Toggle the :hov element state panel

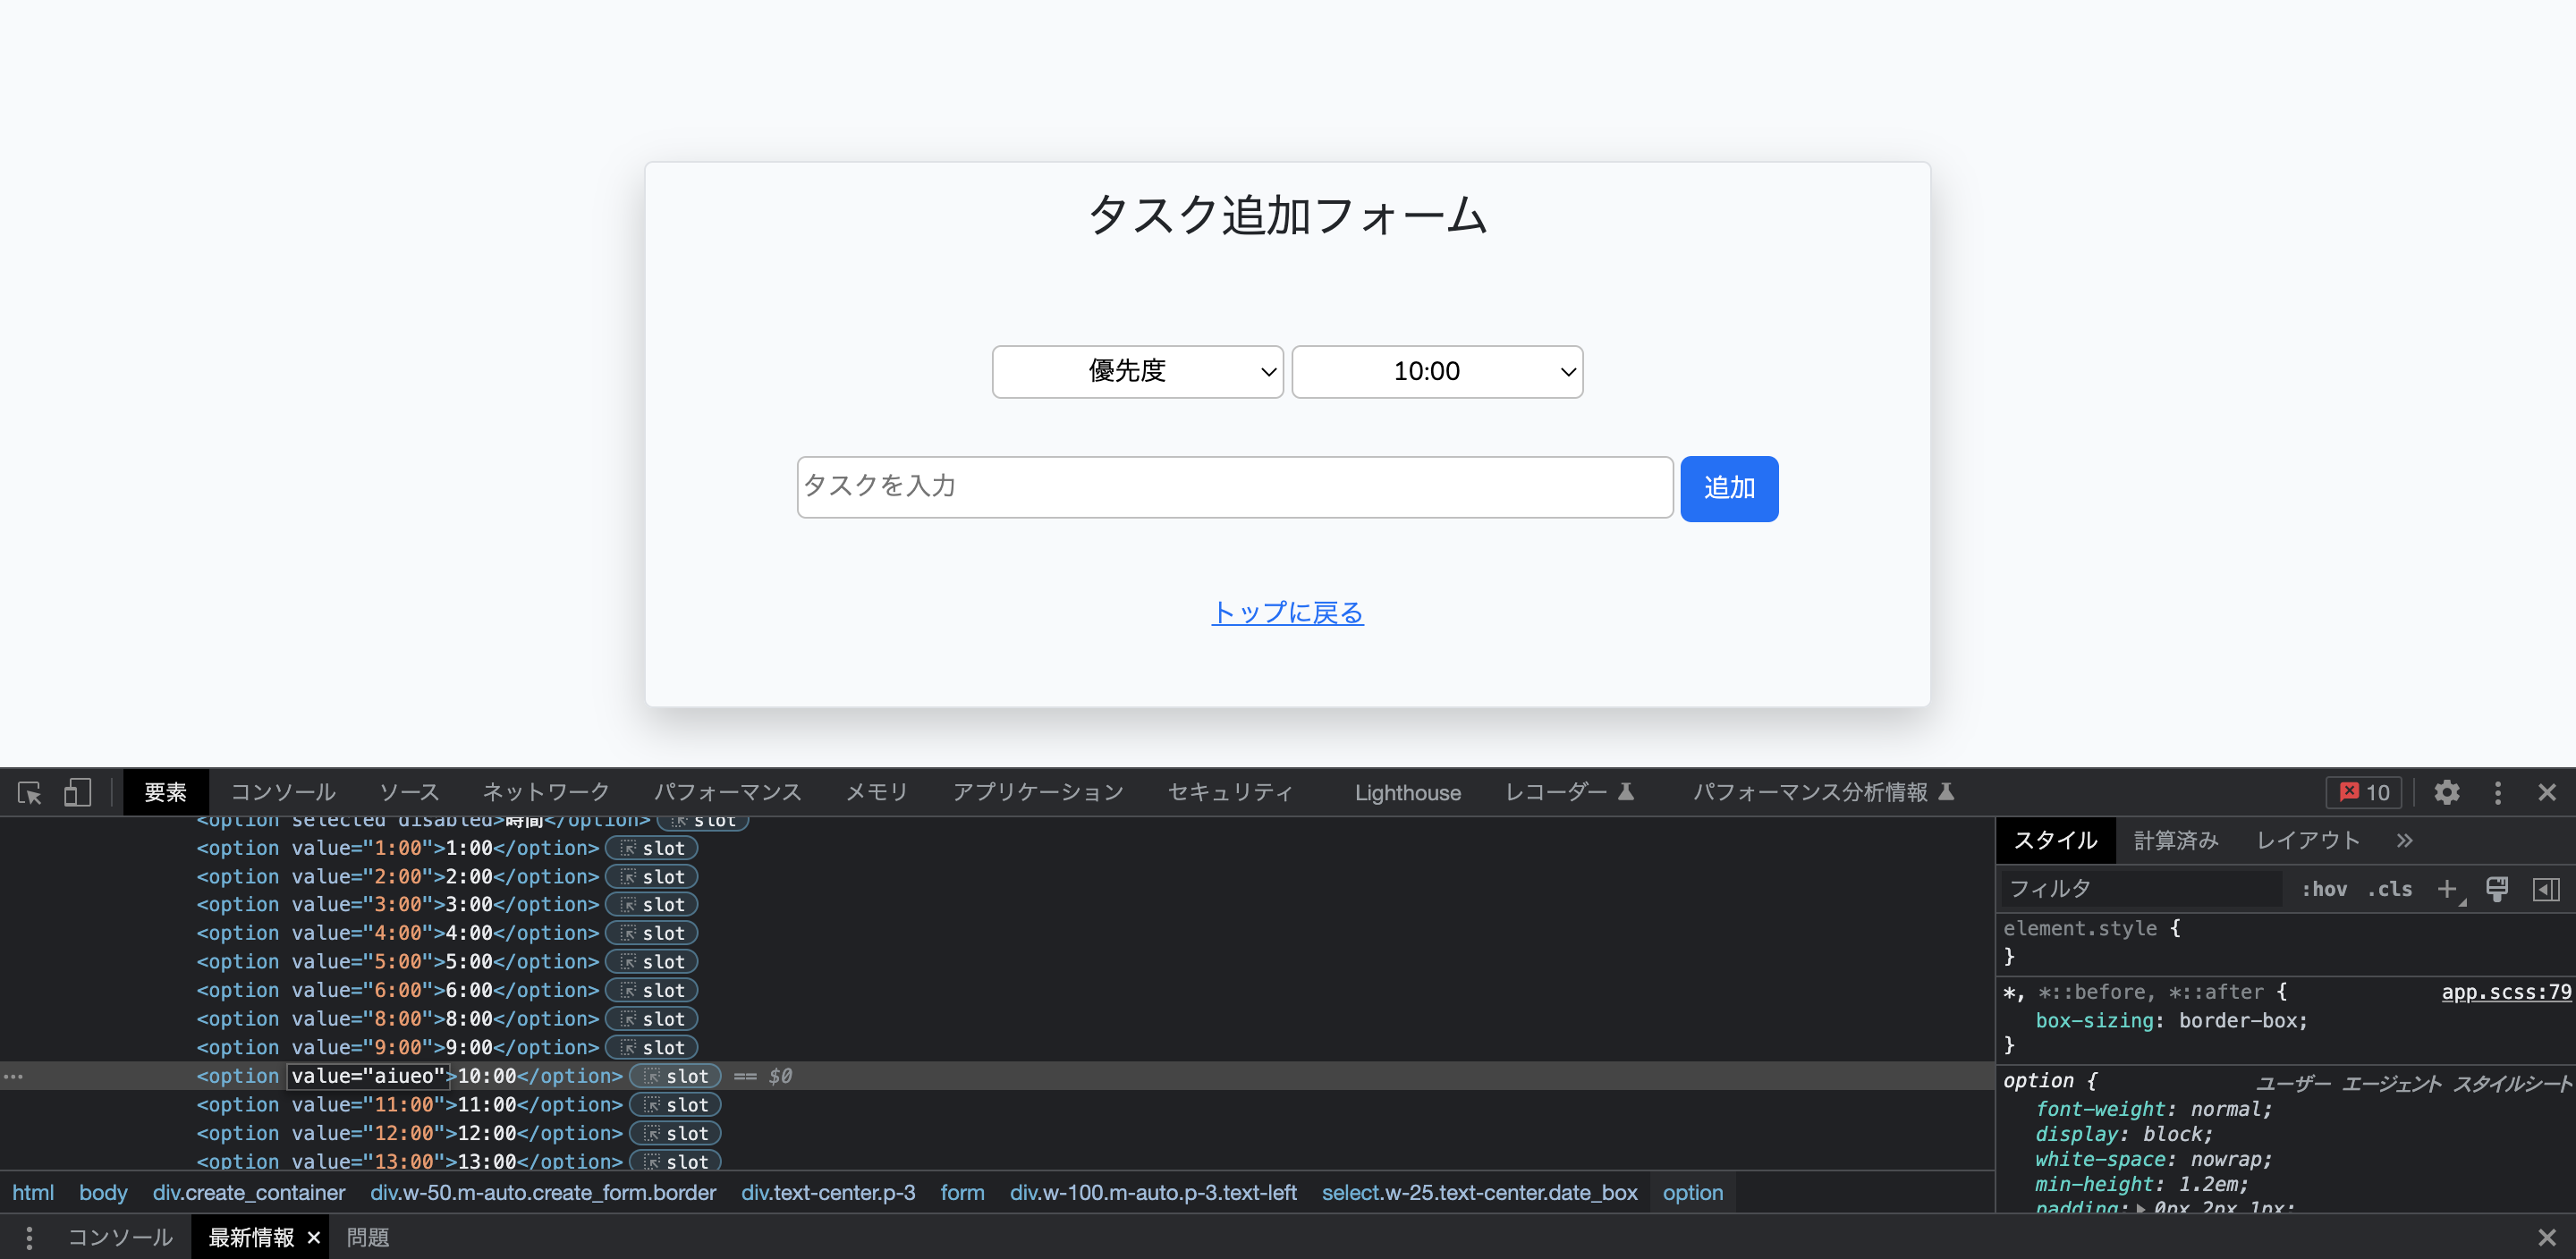pos(2324,888)
